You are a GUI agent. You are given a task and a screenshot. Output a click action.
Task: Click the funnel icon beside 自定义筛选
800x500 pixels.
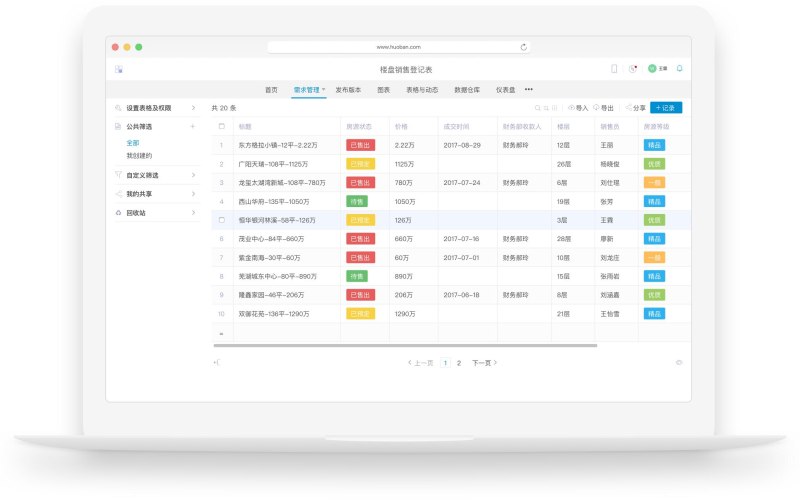click(x=118, y=175)
